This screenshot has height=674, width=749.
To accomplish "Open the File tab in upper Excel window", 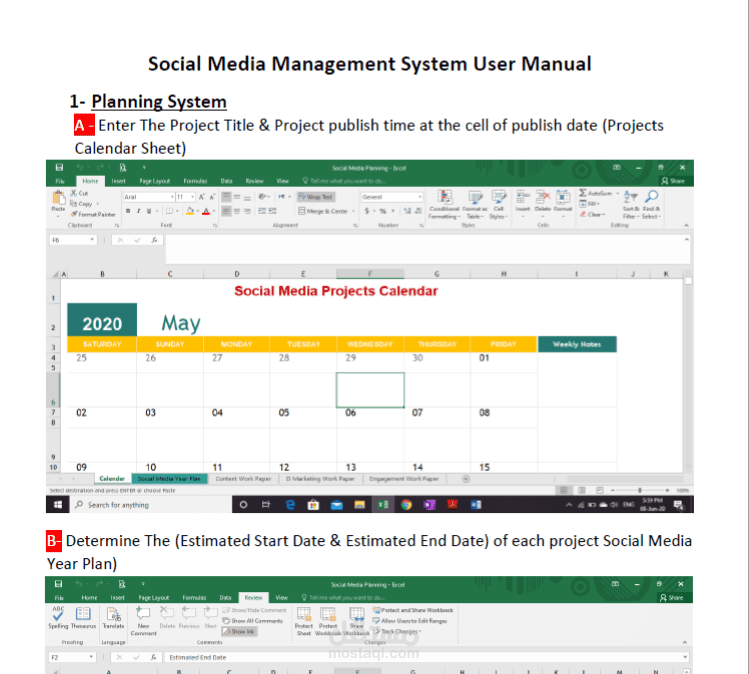I will point(60,181).
